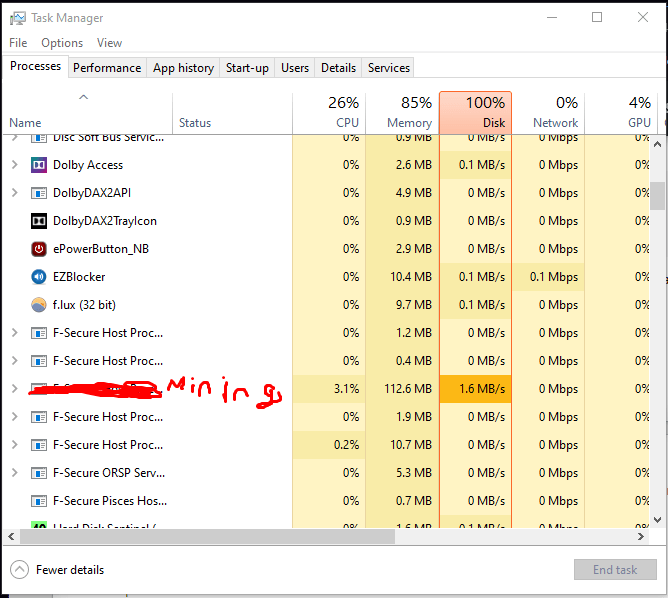Click the F-Secure ORSP Service icon
Screen dimensions: 668x598
39,473
